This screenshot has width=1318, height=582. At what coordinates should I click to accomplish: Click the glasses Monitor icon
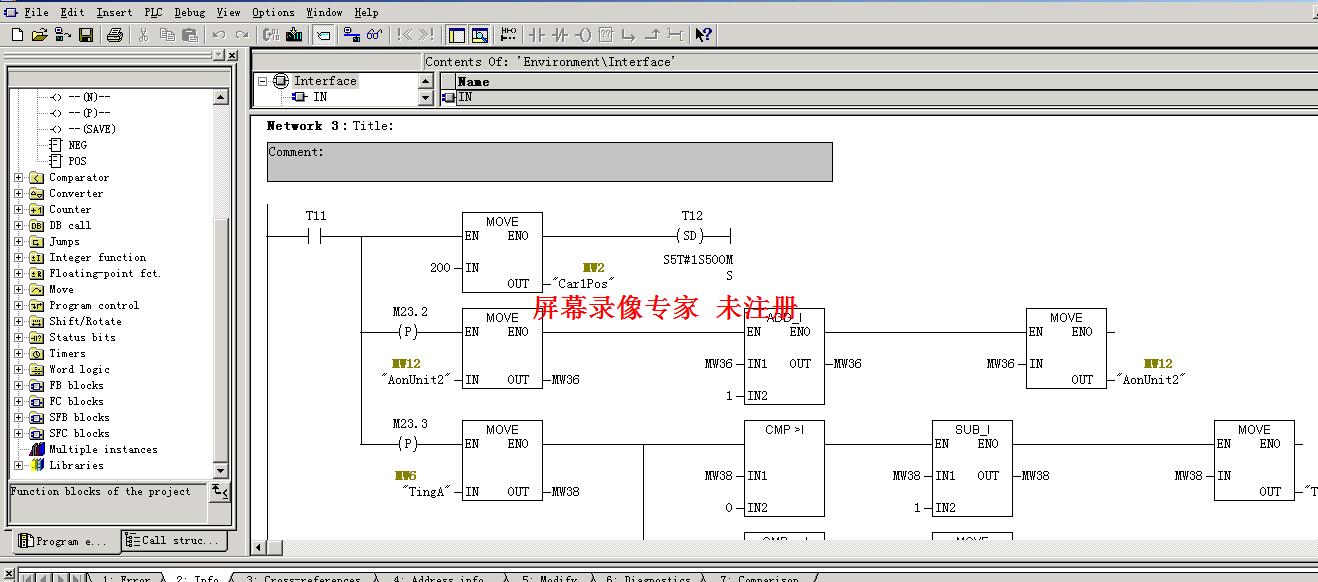375,35
